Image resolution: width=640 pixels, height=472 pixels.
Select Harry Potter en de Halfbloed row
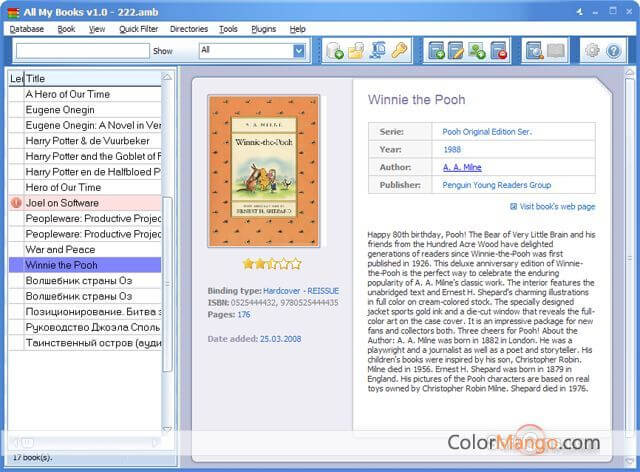coord(85,171)
